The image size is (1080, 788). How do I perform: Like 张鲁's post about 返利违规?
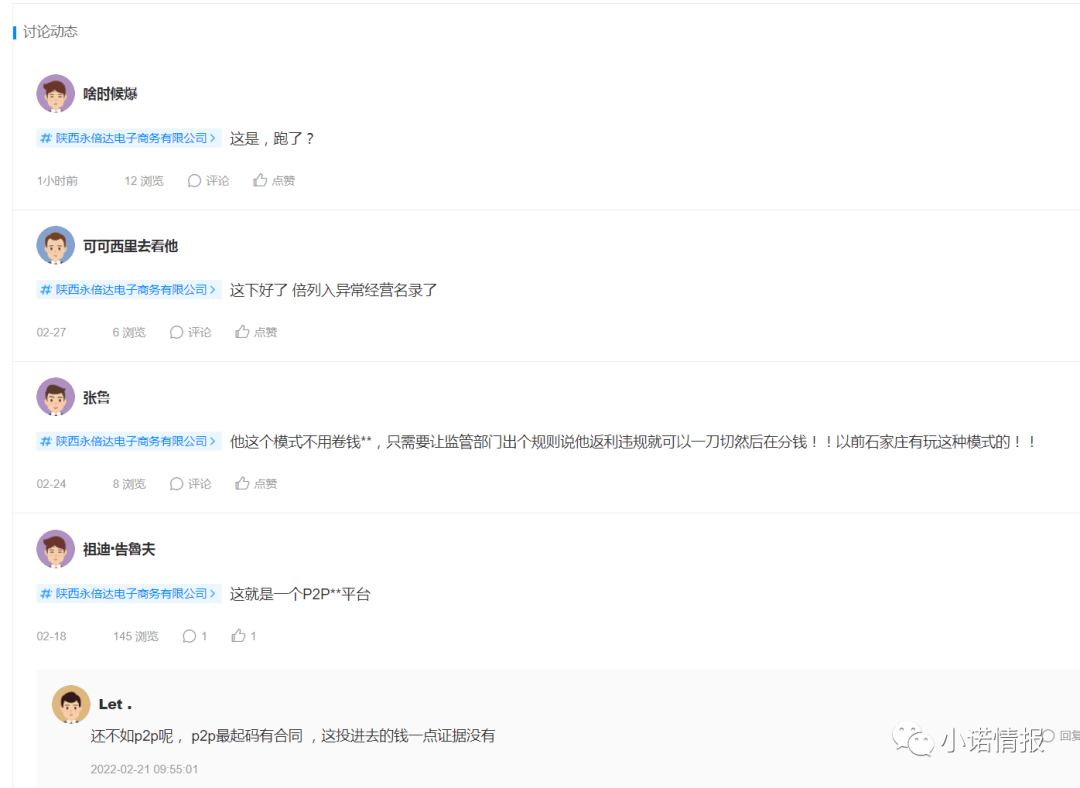tap(256, 484)
